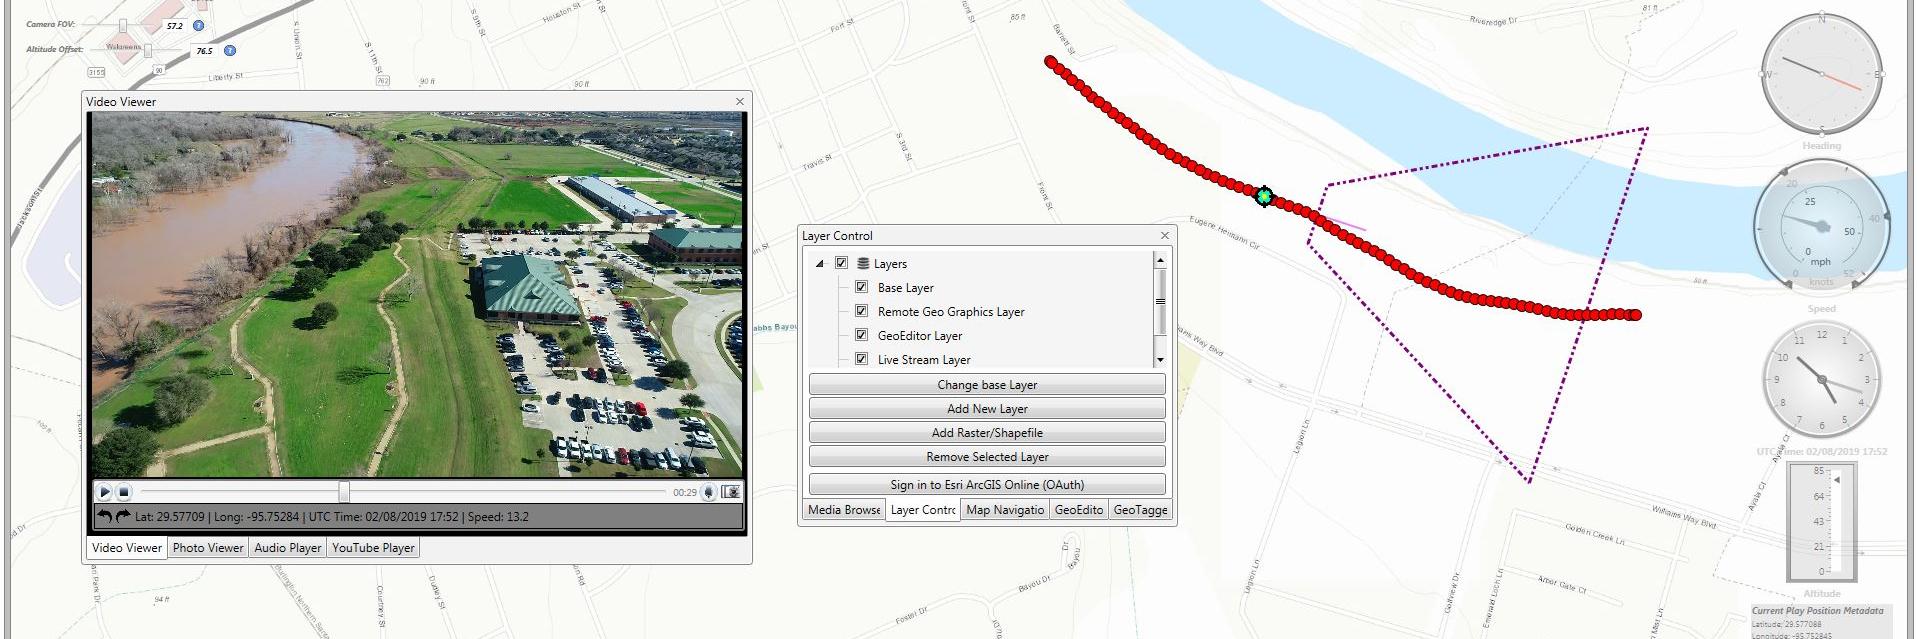The height and width of the screenshot is (639, 1917).
Task: Uncheck the GeoEditor Layer checkbox
Action: coord(861,335)
